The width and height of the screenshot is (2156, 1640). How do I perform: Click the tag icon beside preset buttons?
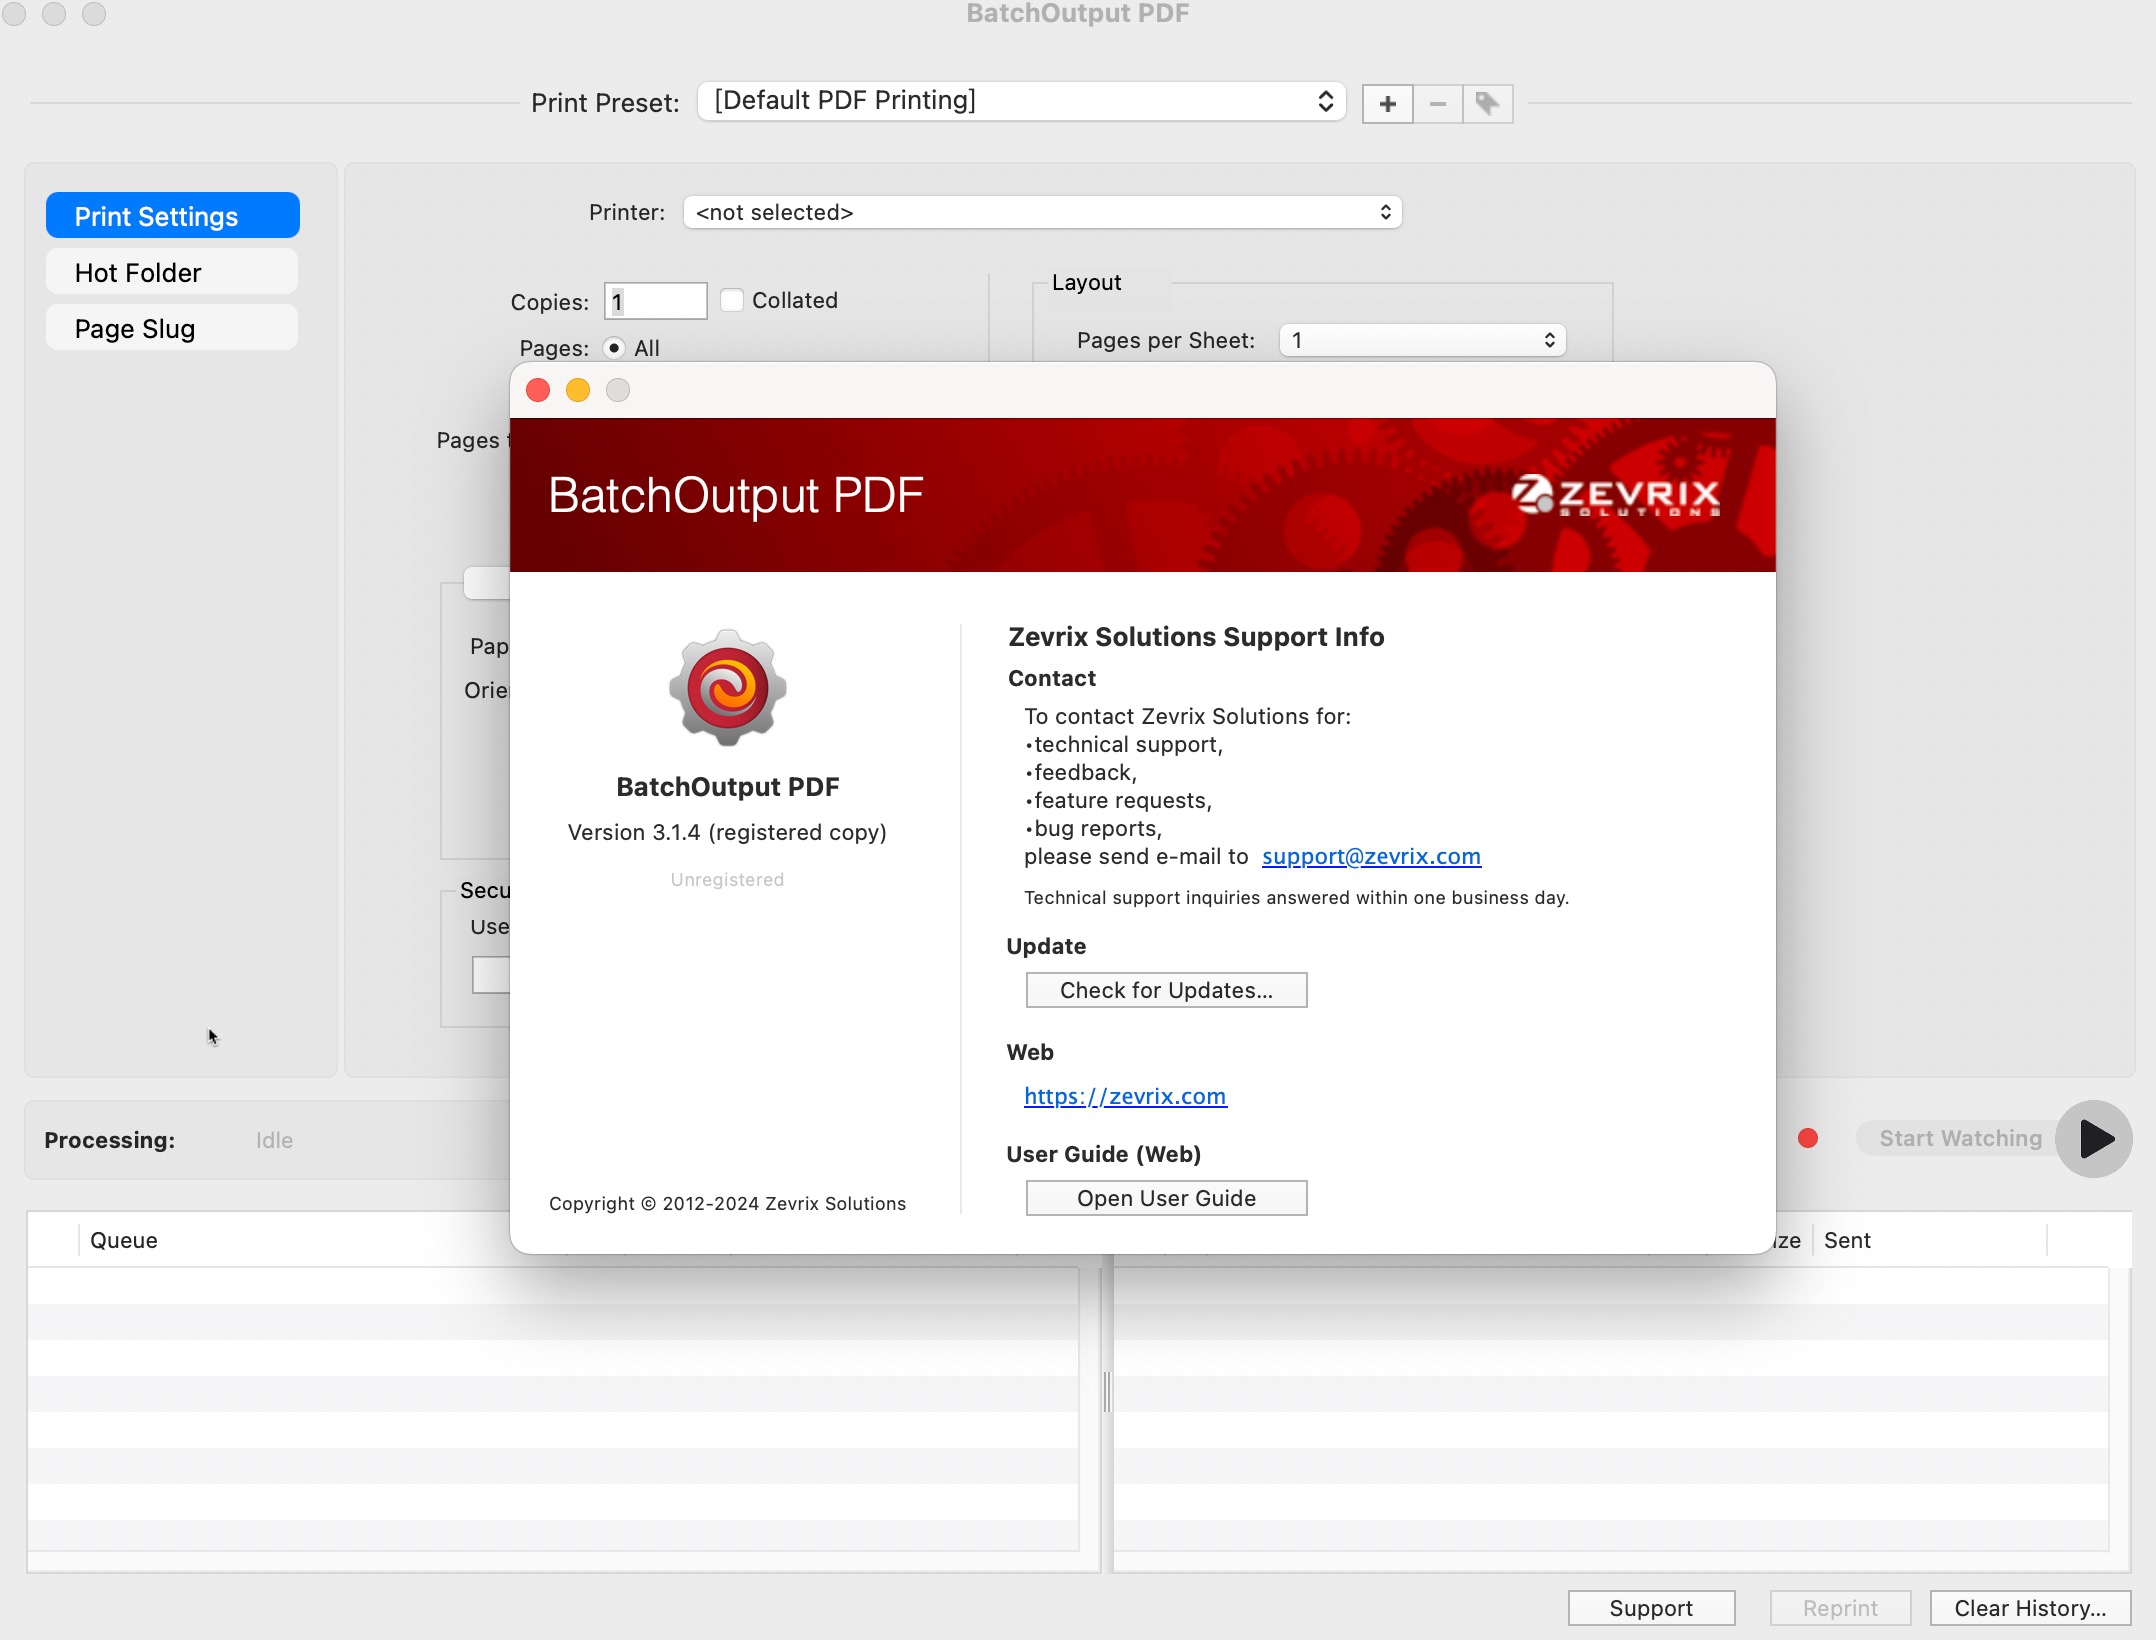(x=1488, y=104)
